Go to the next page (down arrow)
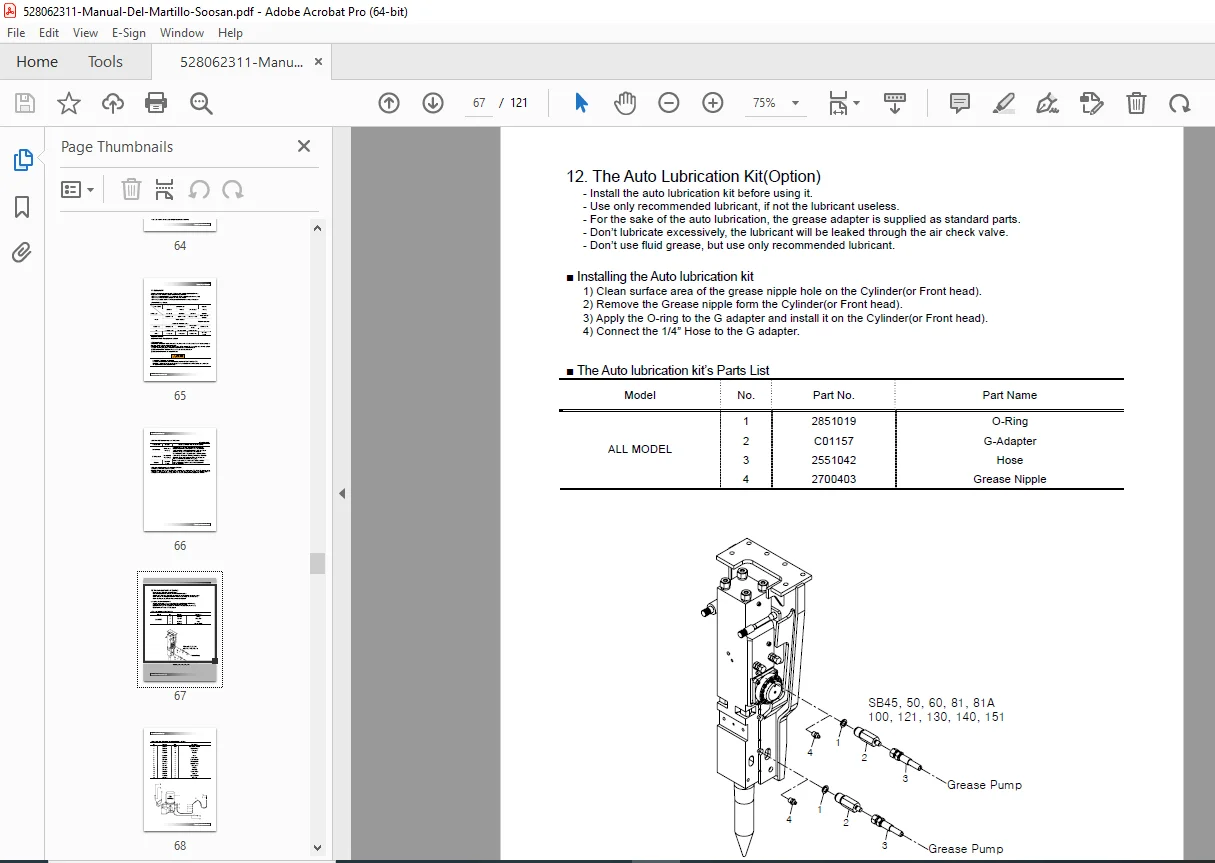The width and height of the screenshot is (1215, 863). coord(432,103)
